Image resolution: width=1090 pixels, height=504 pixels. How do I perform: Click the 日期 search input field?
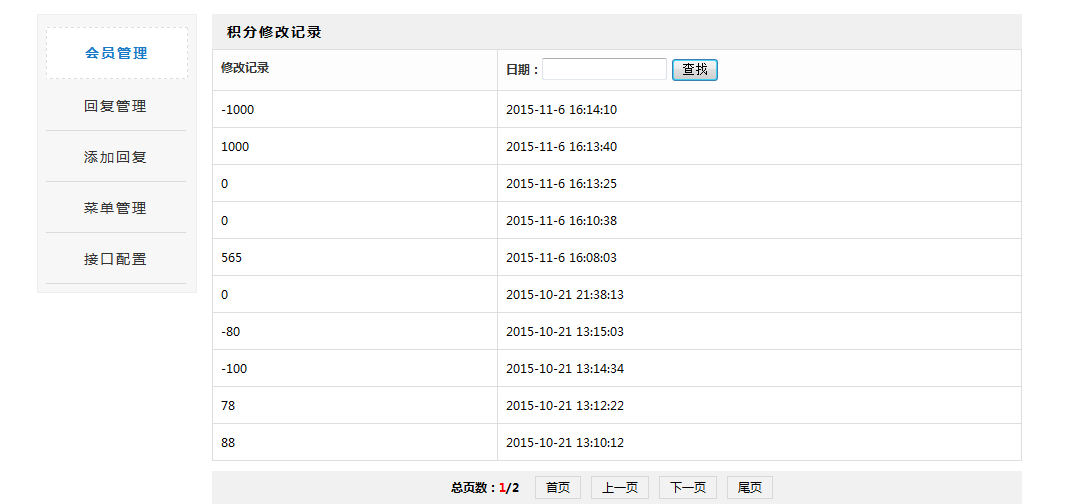point(604,69)
